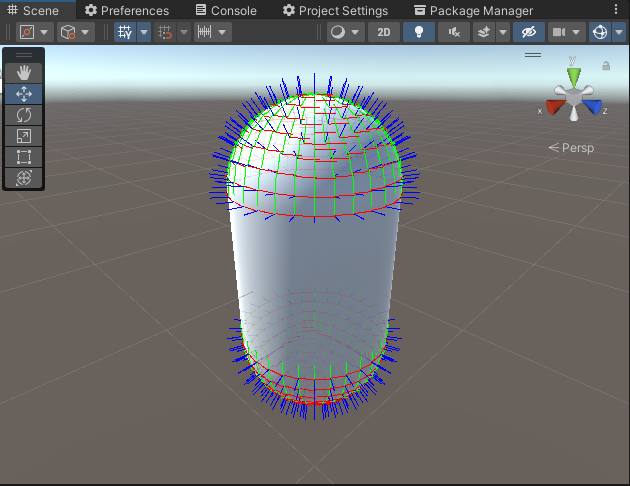Open the window three-dot options menu

tap(616, 10)
